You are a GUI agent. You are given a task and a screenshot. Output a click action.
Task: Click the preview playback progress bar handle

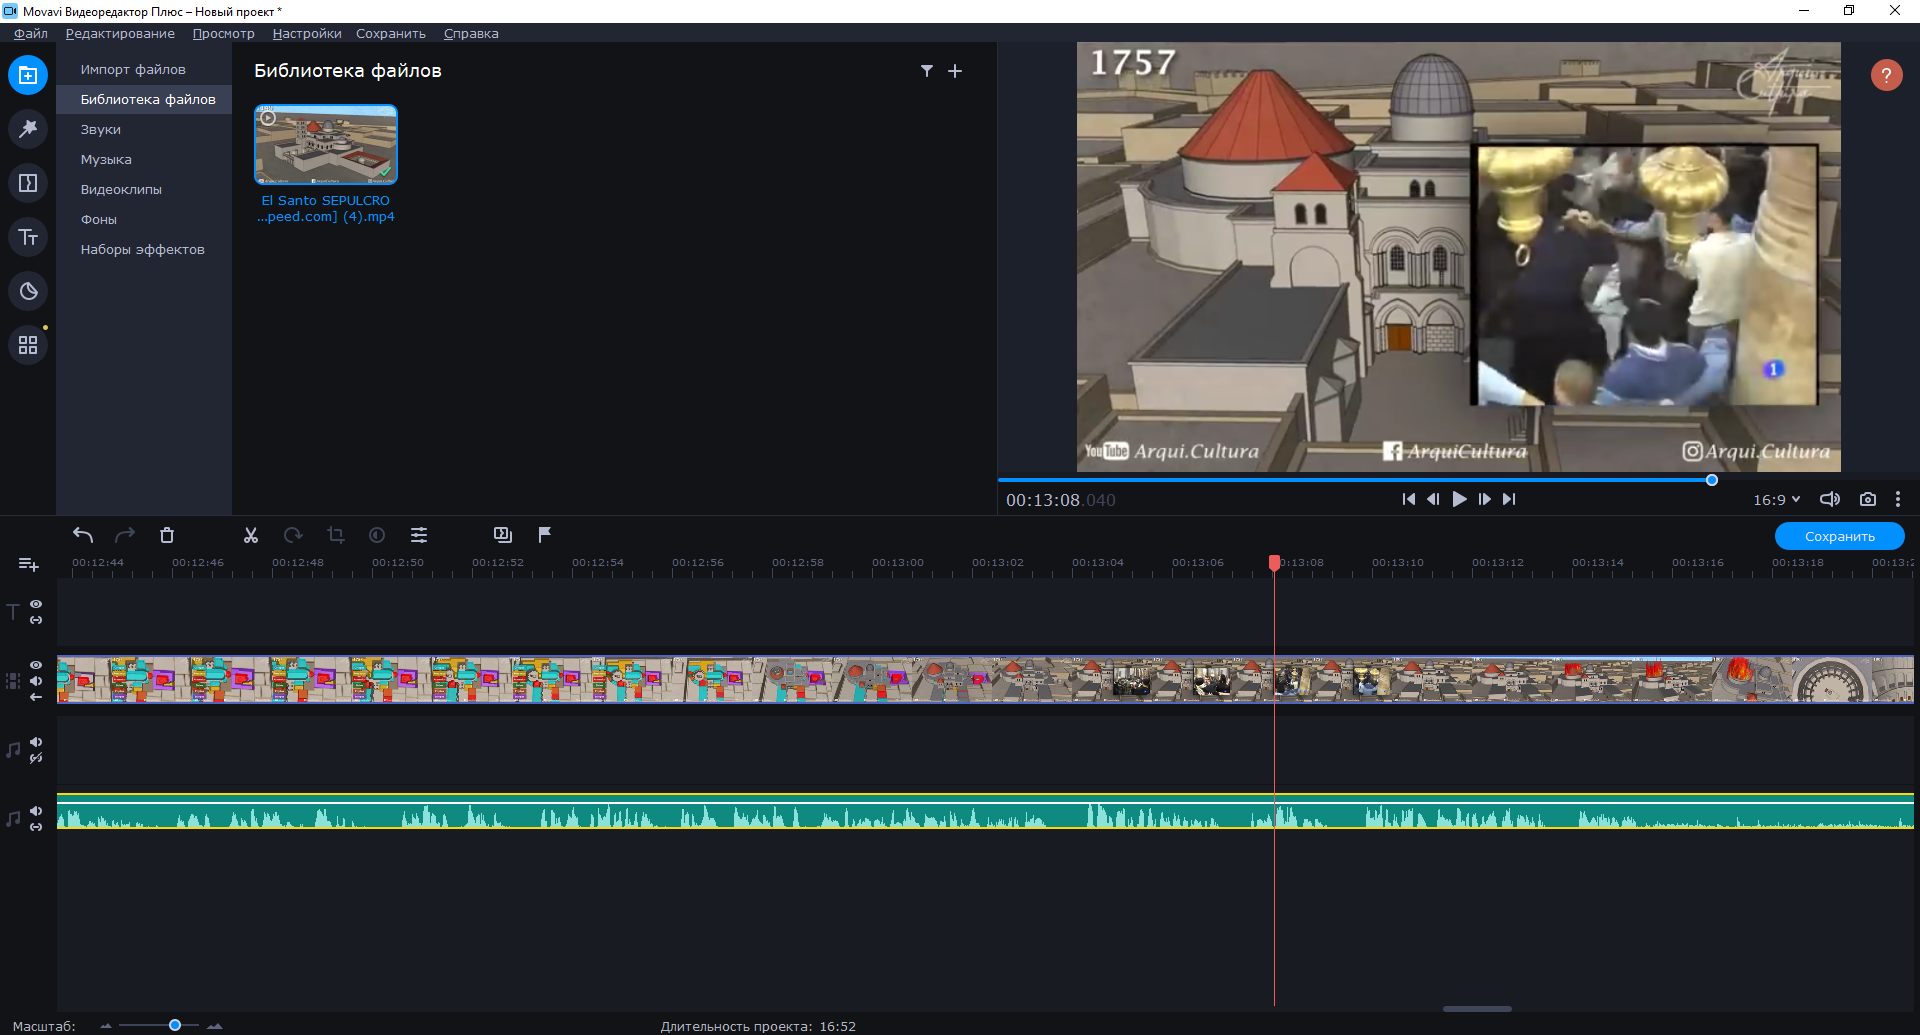pyautogui.click(x=1712, y=480)
